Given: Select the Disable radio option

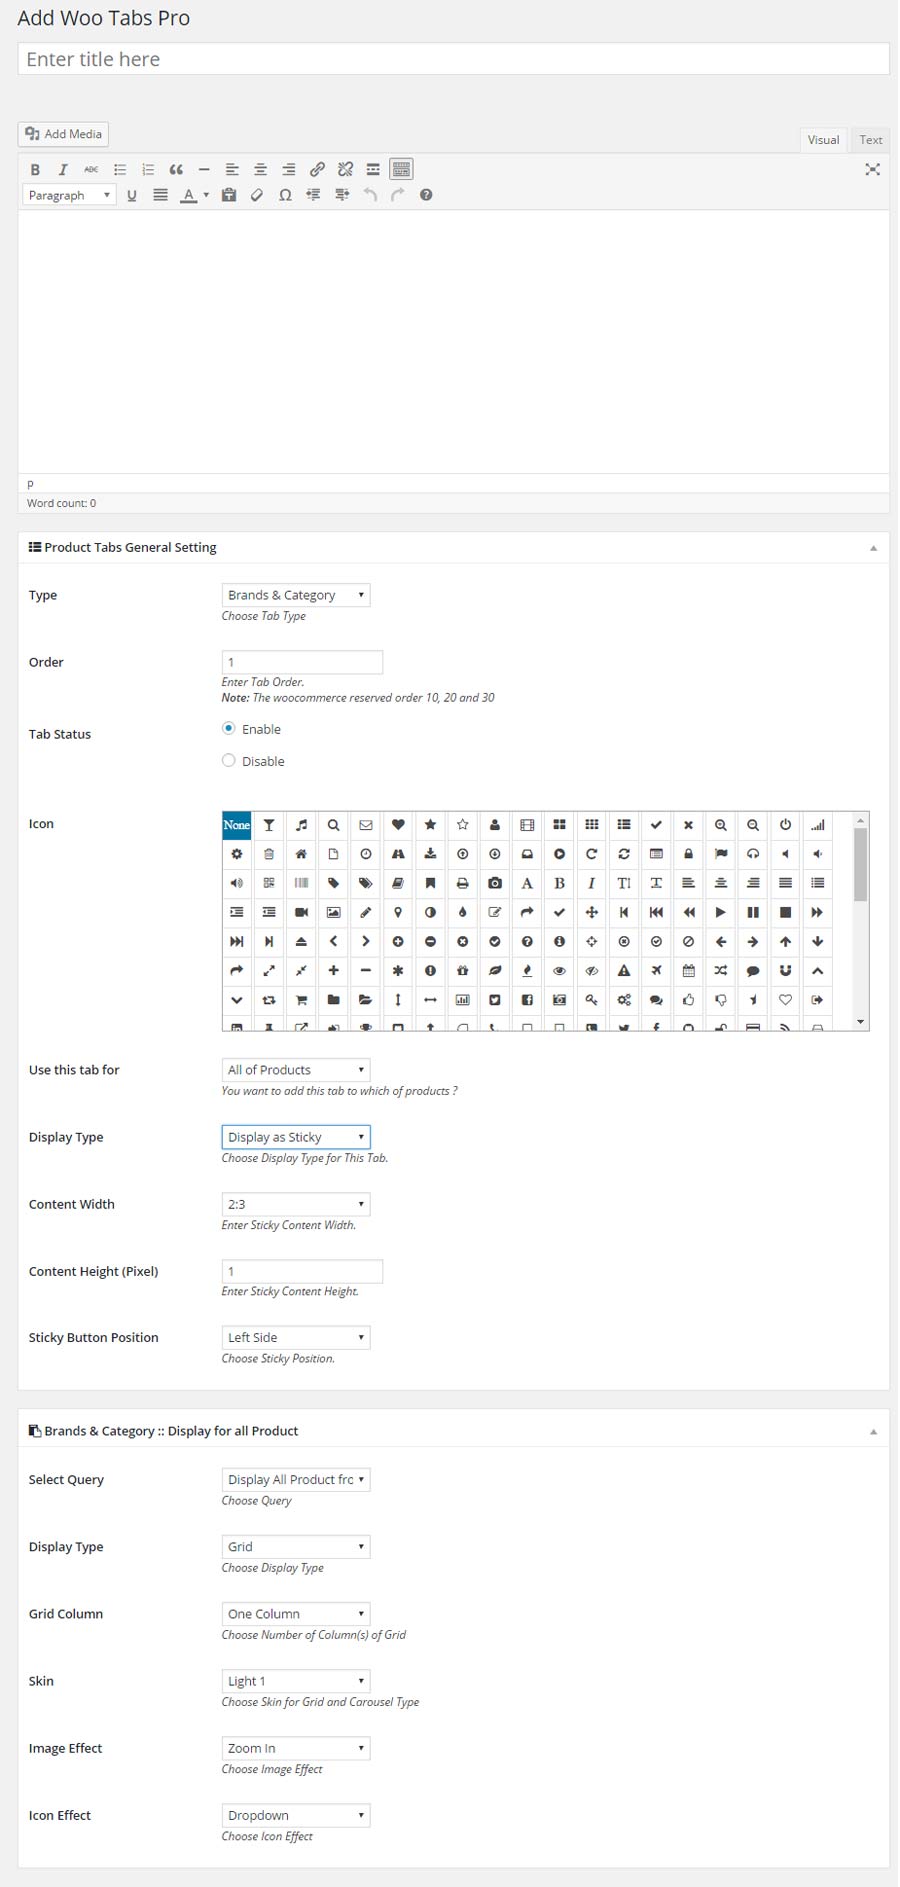Looking at the screenshot, I should [x=229, y=761].
